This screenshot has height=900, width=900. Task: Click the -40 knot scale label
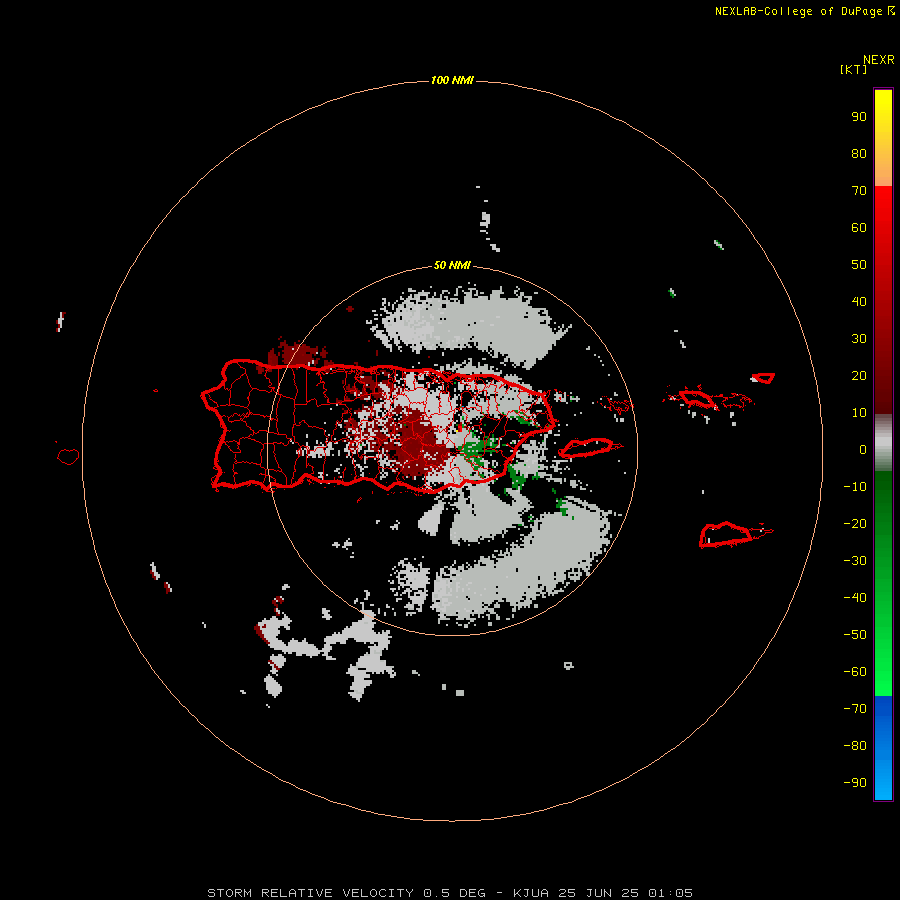click(x=855, y=598)
